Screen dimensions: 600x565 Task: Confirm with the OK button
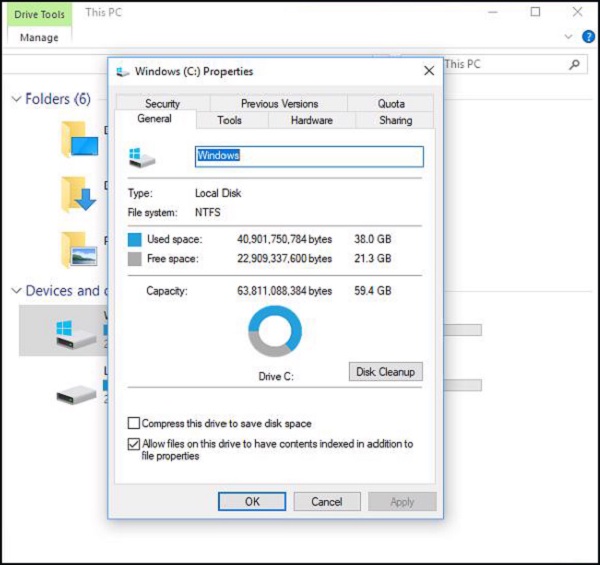point(252,501)
